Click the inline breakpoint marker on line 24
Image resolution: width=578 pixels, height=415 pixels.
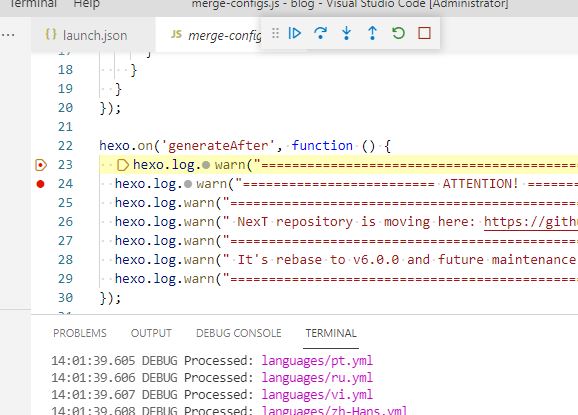pos(188,184)
